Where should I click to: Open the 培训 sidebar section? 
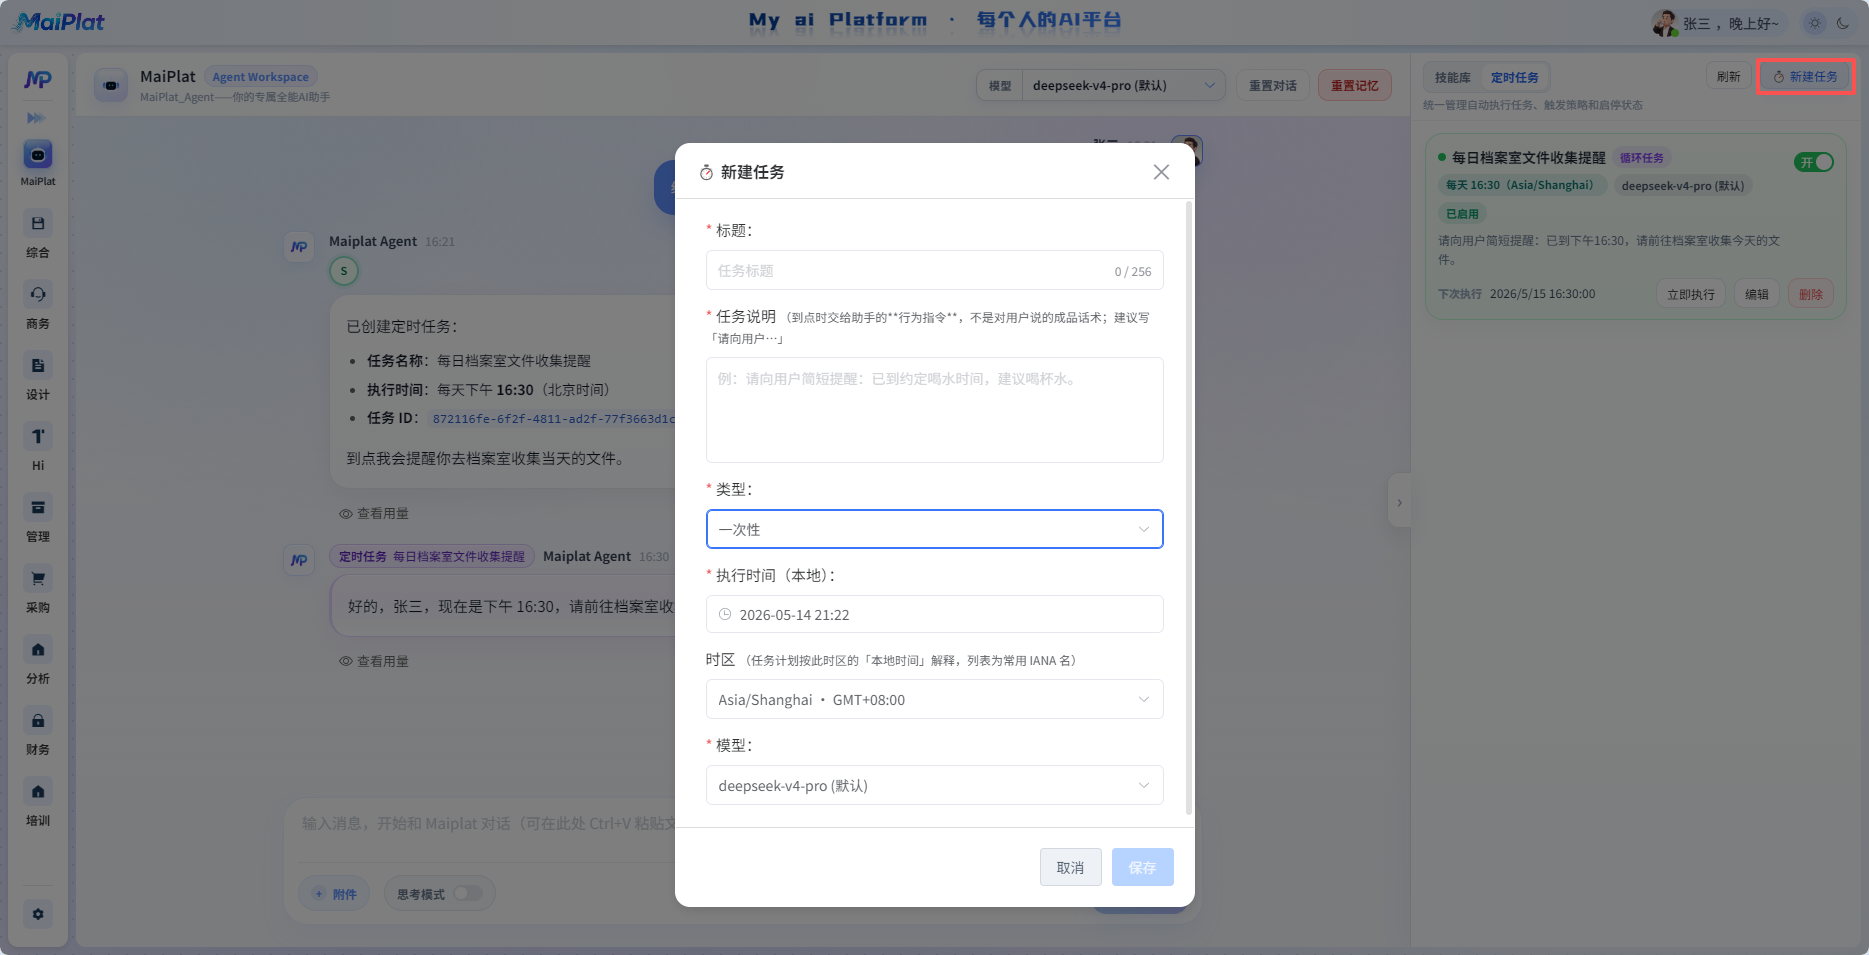point(38,802)
